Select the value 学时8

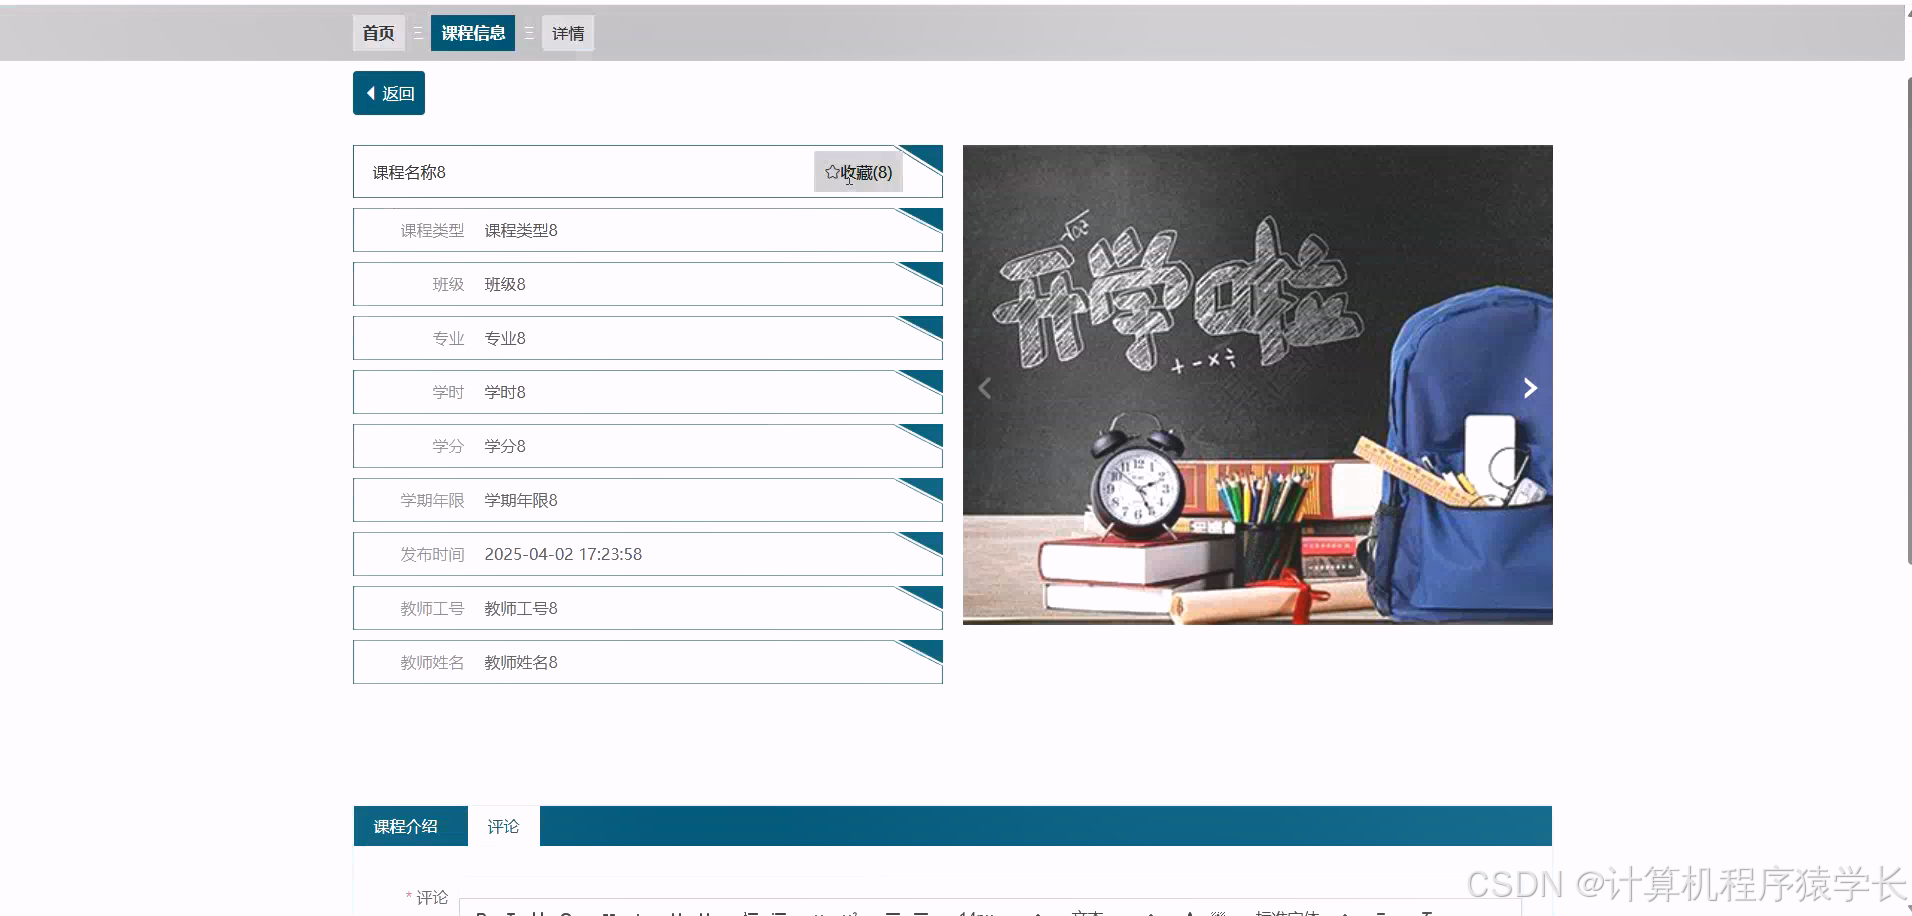pos(505,392)
